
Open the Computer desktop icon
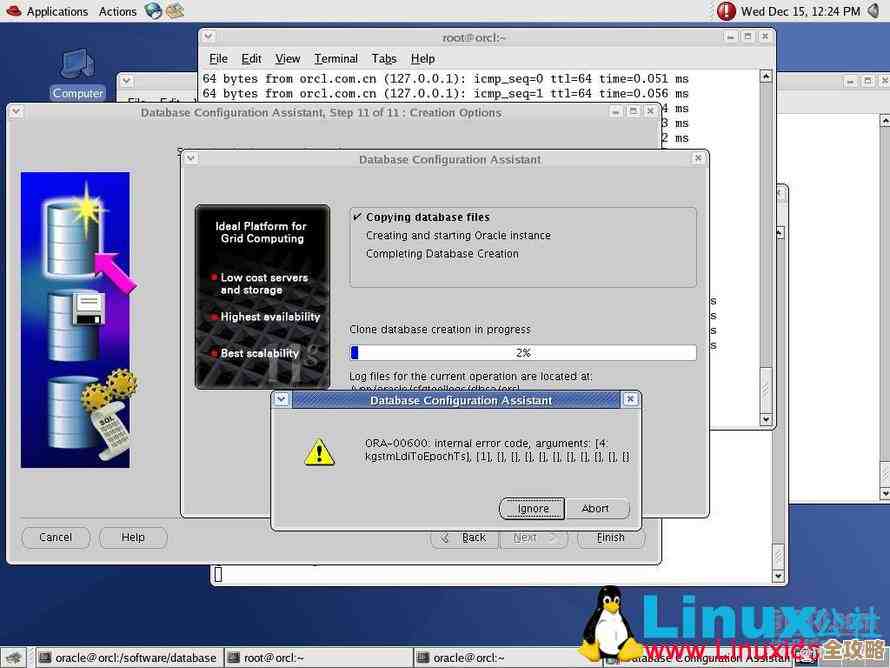click(77, 72)
